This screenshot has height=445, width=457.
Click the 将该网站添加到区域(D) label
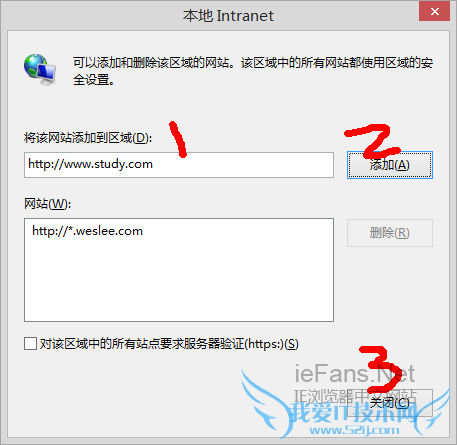88,137
